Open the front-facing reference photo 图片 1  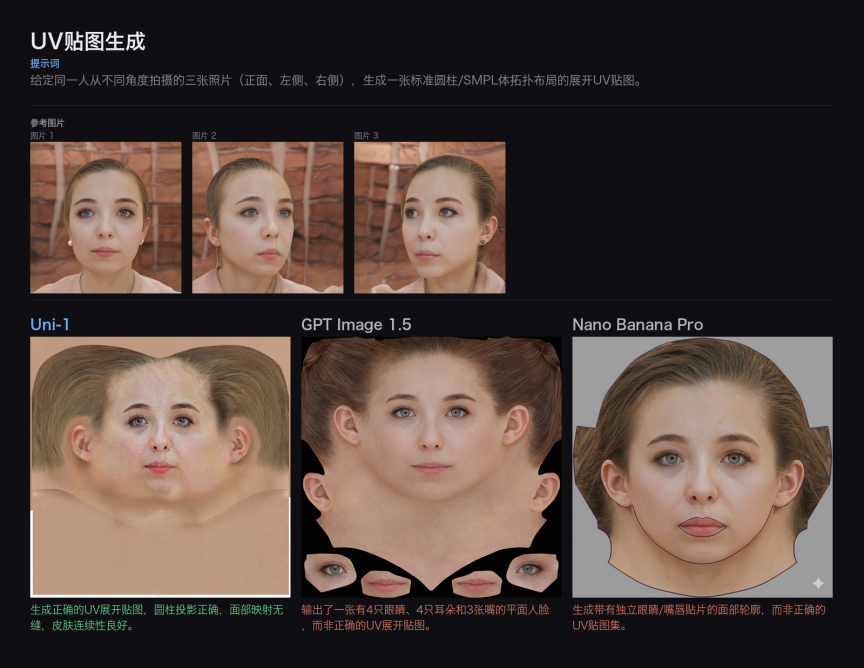(x=106, y=217)
